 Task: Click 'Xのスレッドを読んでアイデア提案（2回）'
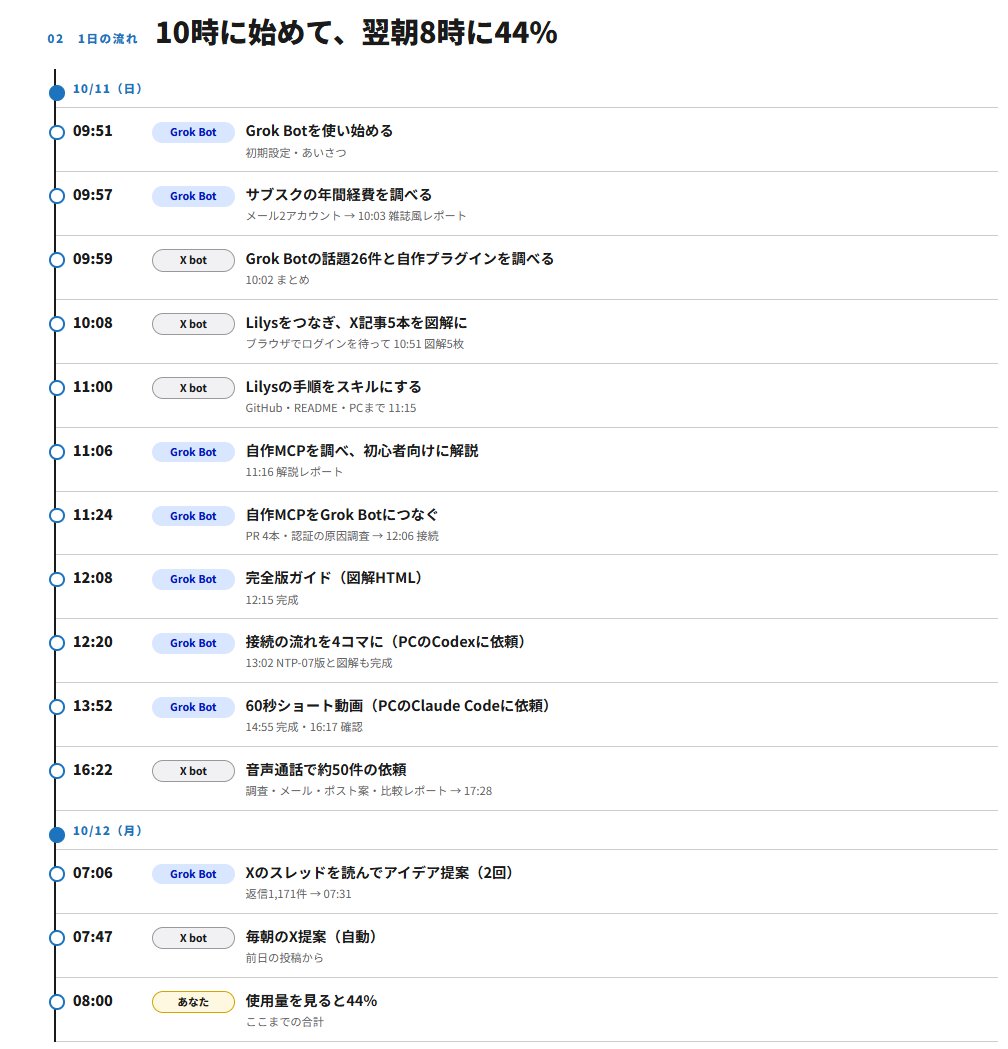tap(379, 872)
